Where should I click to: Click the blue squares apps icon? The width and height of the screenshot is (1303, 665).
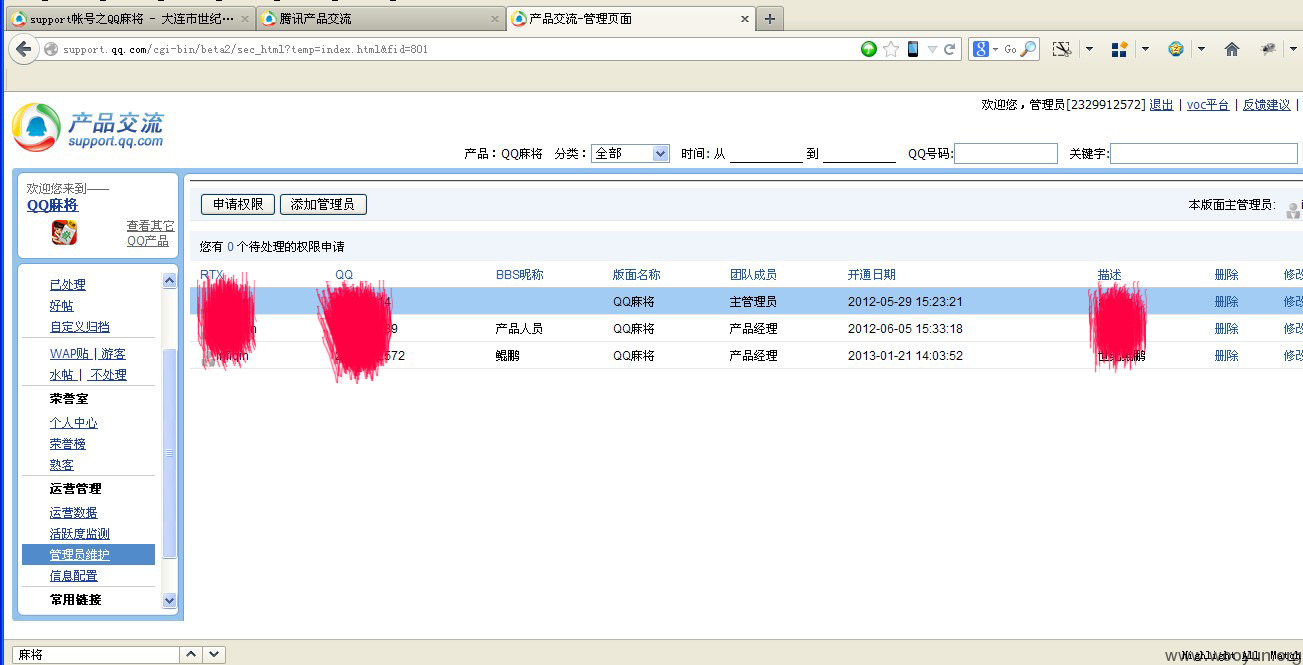(1119, 49)
